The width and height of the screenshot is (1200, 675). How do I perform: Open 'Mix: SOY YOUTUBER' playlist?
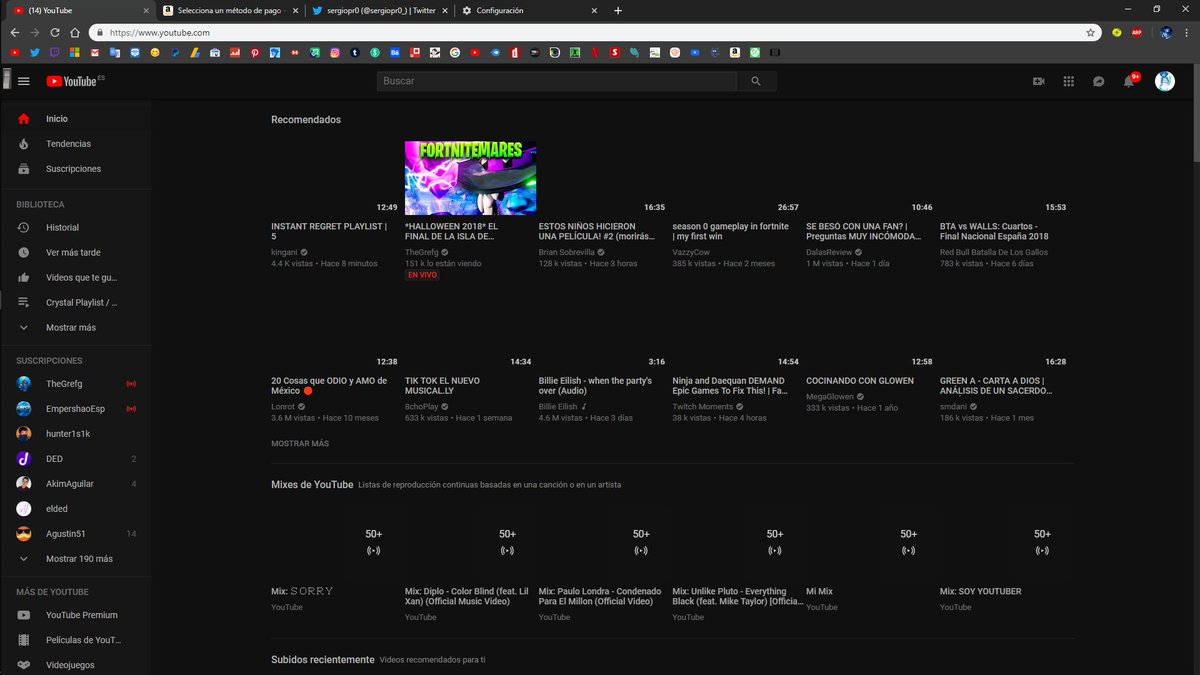[x=981, y=591]
